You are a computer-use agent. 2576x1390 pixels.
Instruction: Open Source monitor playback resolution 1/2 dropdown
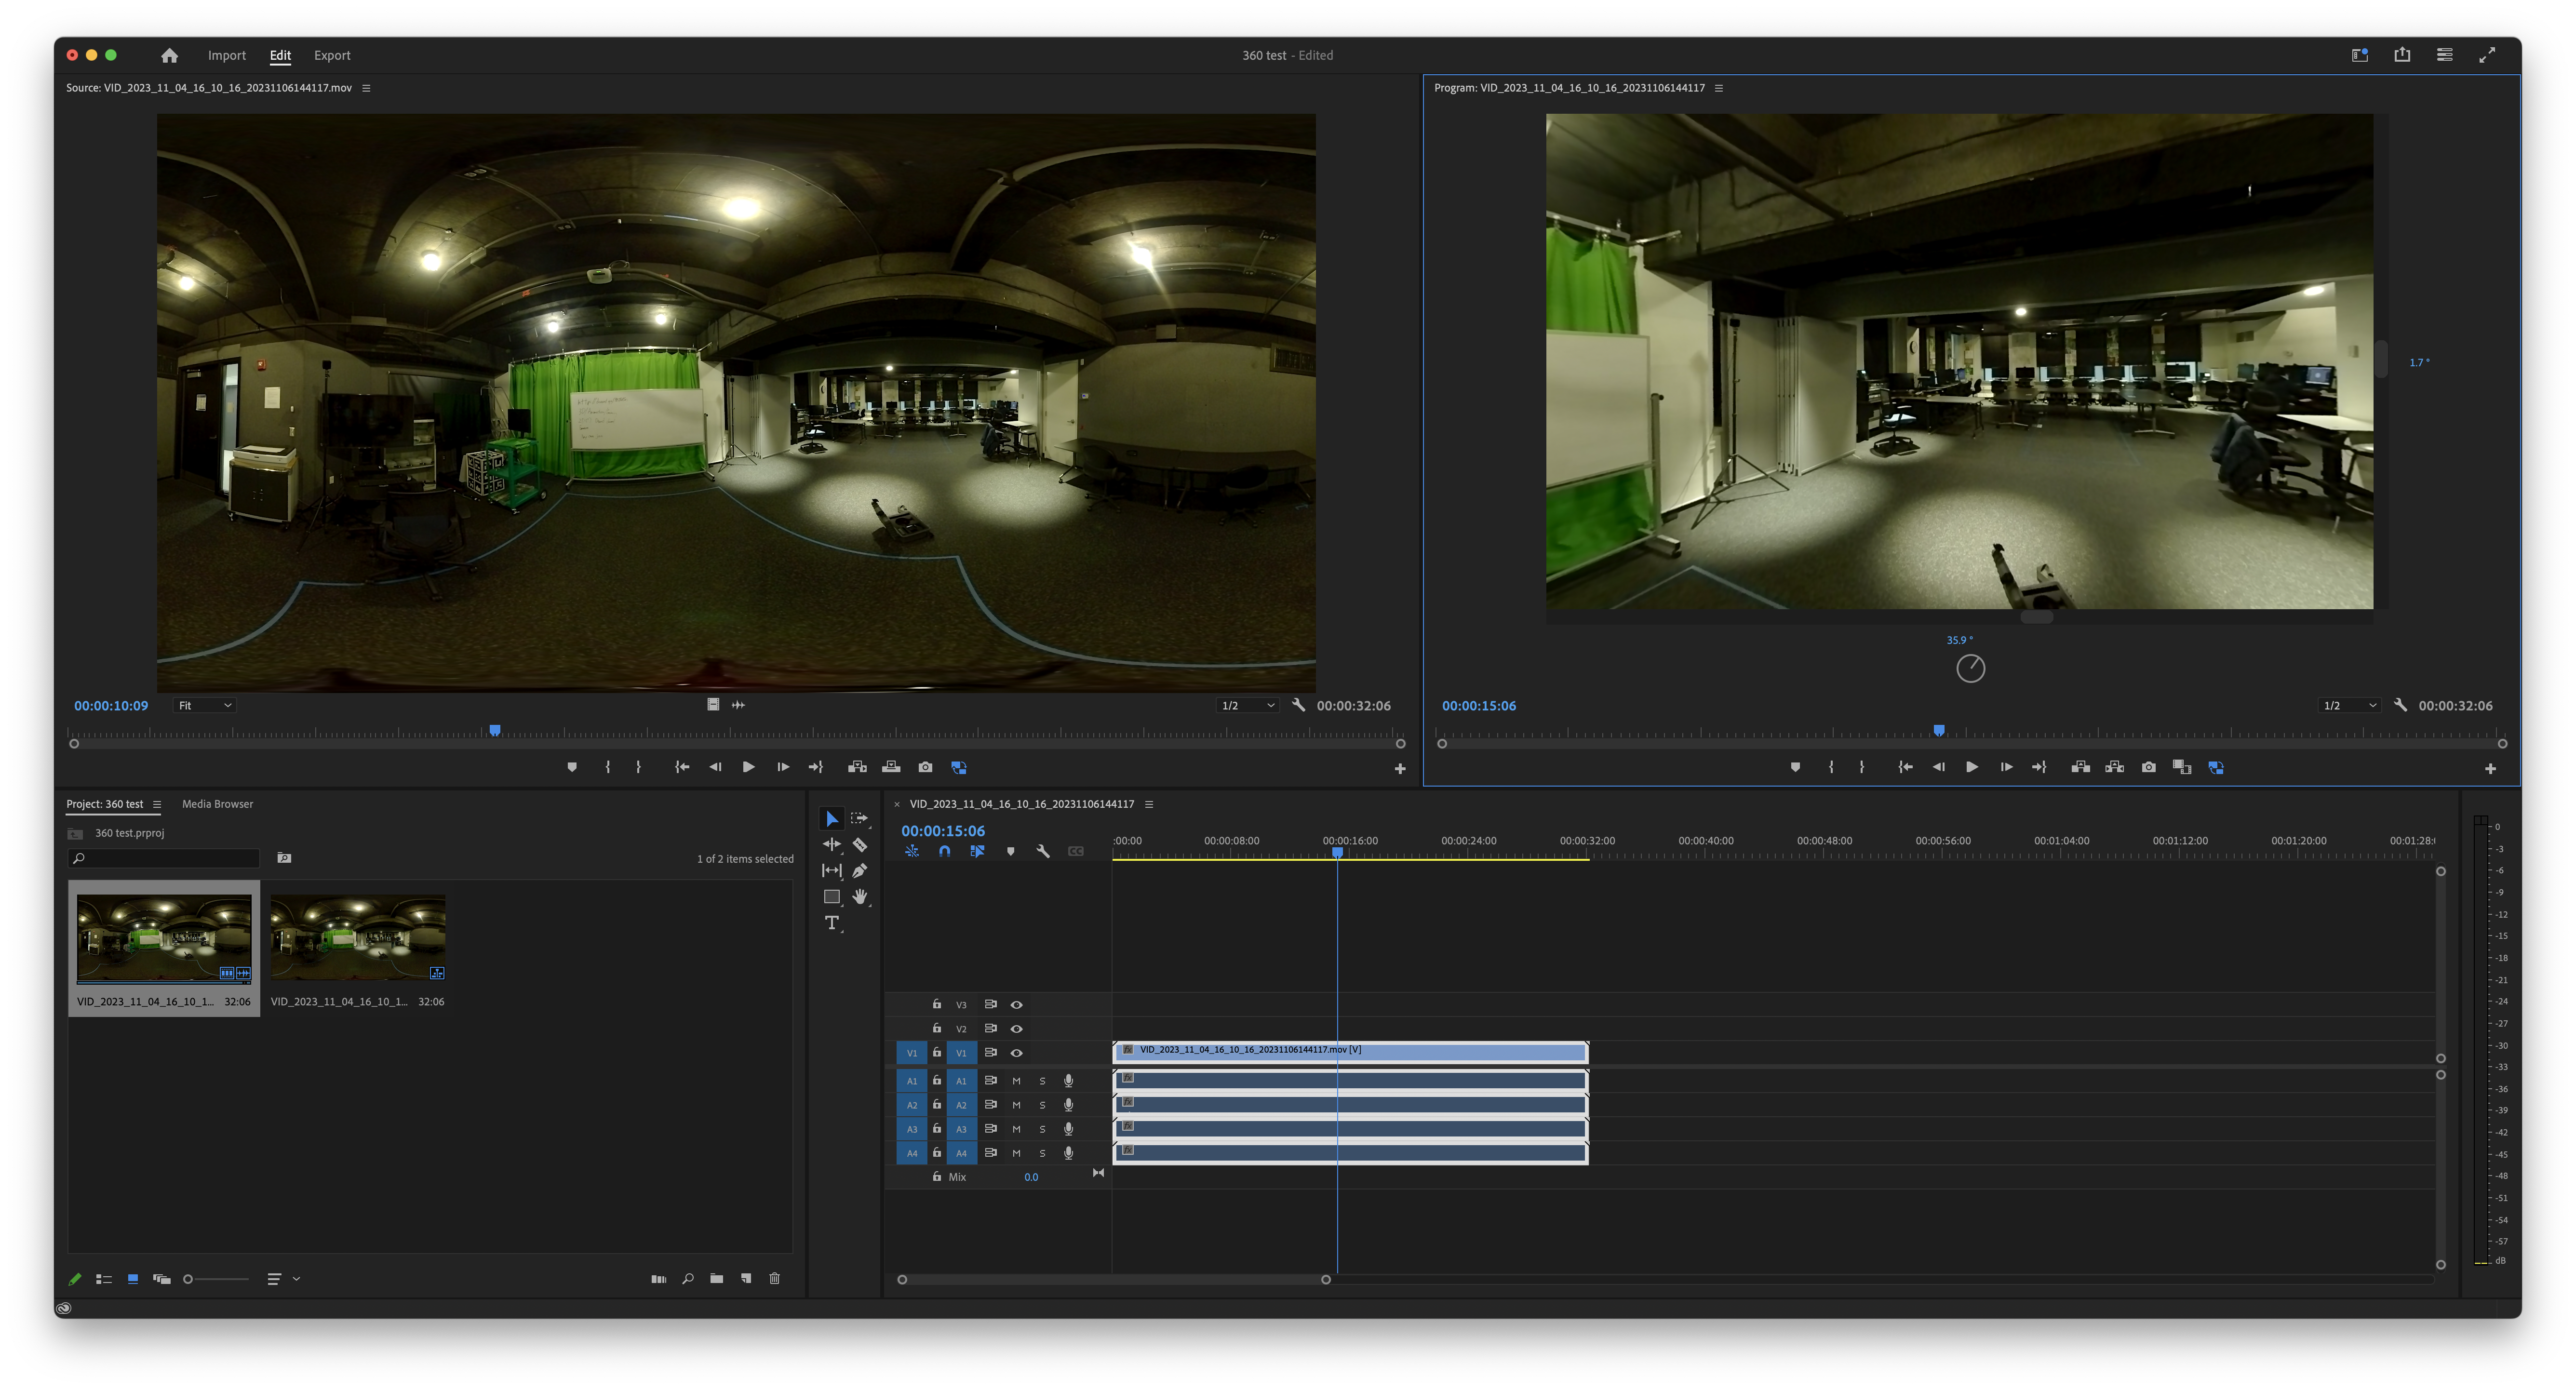1247,706
